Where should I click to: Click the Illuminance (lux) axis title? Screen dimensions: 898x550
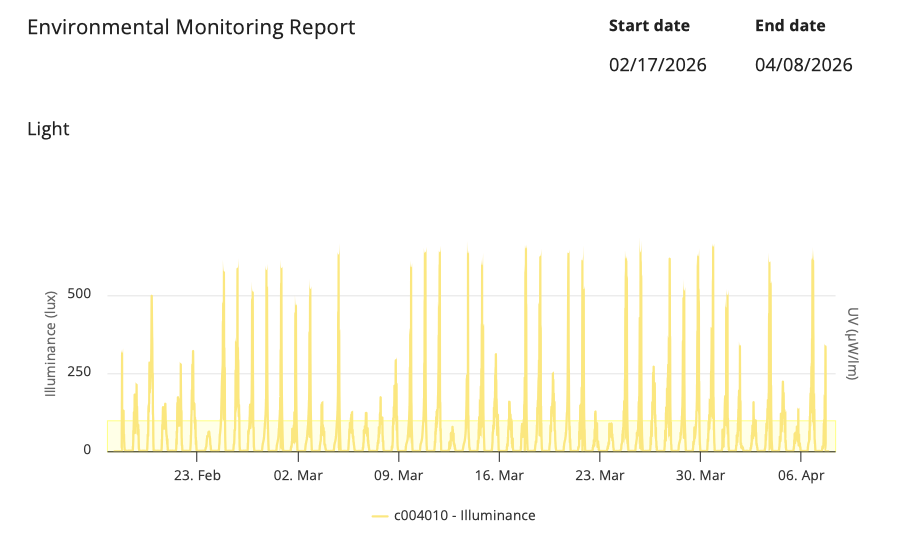[51, 344]
